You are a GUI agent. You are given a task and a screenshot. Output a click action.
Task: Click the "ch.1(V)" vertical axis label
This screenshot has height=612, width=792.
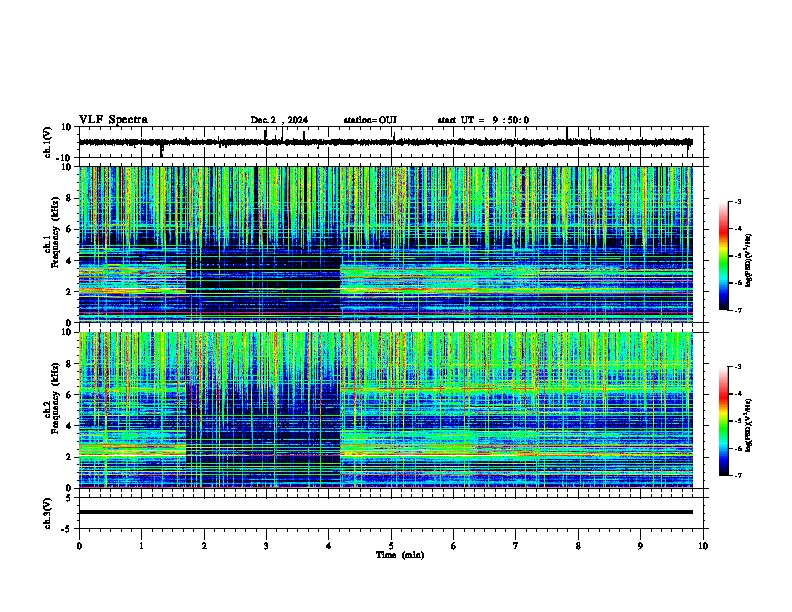tap(48, 142)
